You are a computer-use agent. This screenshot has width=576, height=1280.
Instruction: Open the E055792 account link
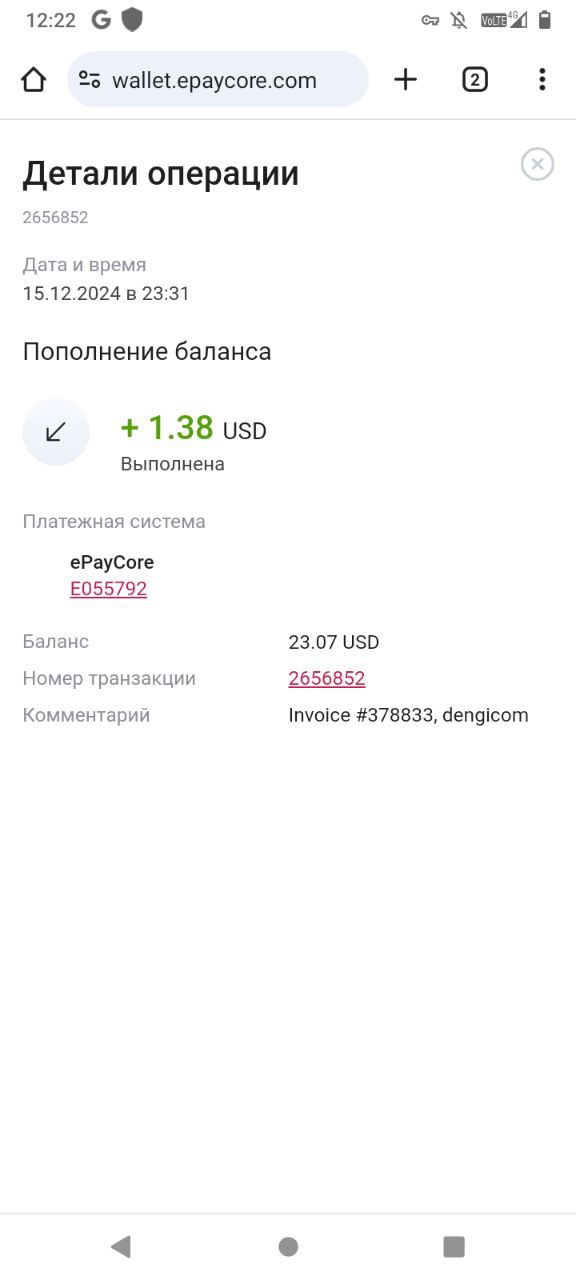click(x=108, y=589)
